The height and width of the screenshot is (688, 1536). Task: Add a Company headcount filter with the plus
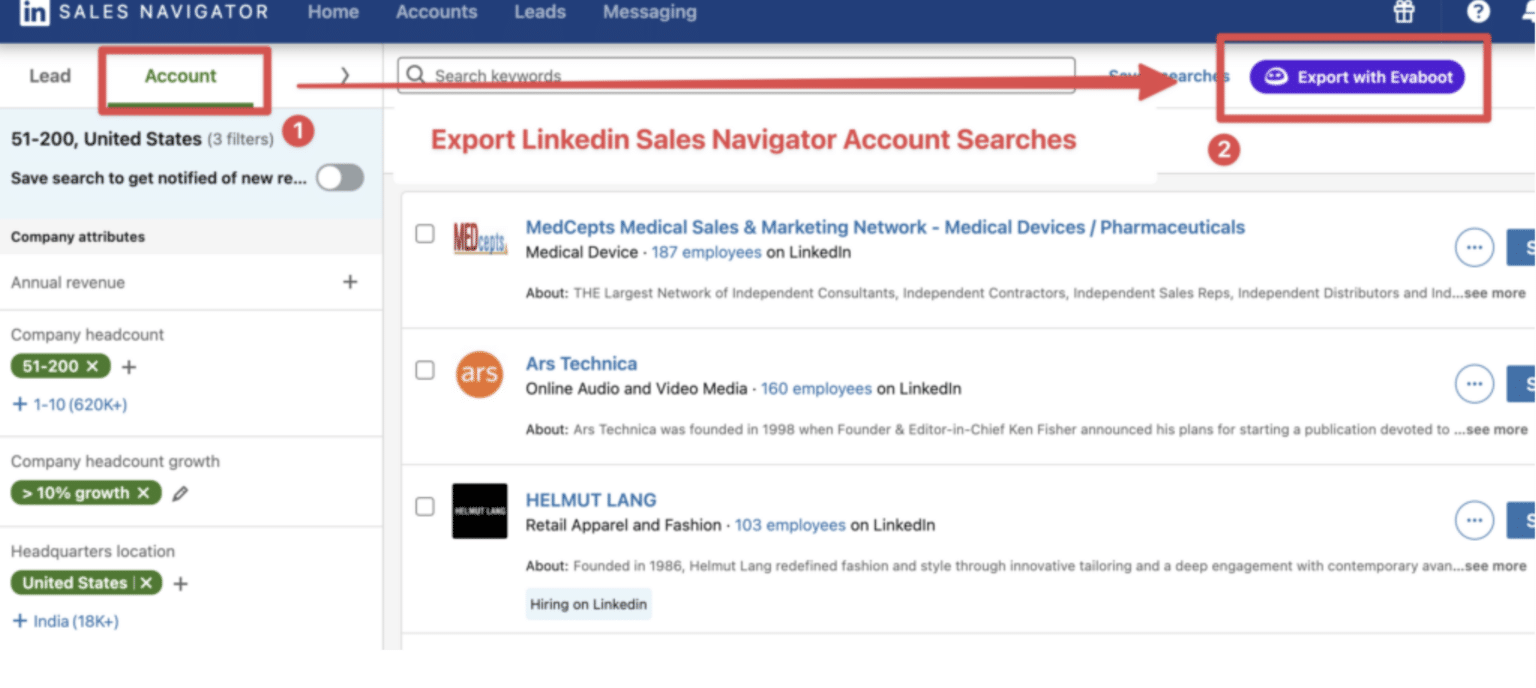(x=129, y=366)
